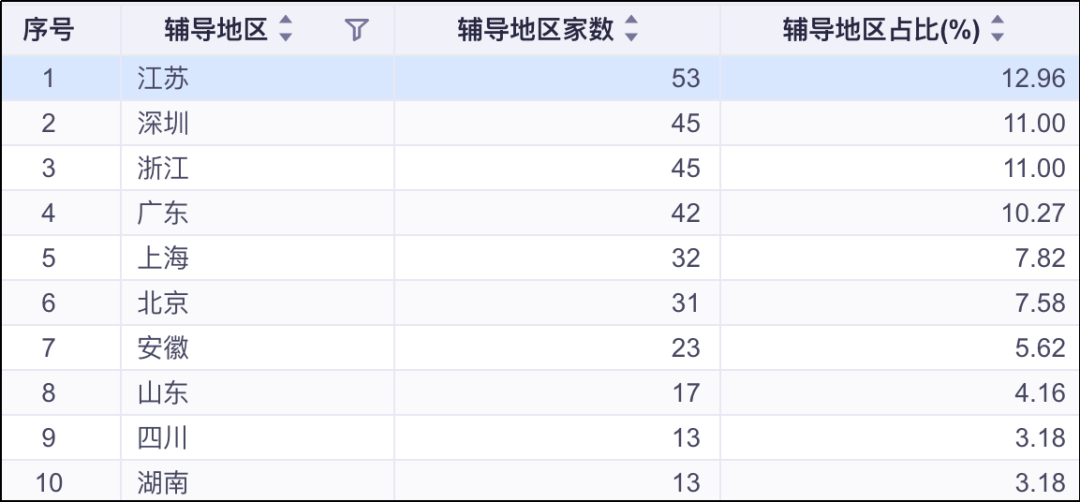The image size is (1080, 502).
Task: Click the 上海 region cell
Action: click(163, 258)
